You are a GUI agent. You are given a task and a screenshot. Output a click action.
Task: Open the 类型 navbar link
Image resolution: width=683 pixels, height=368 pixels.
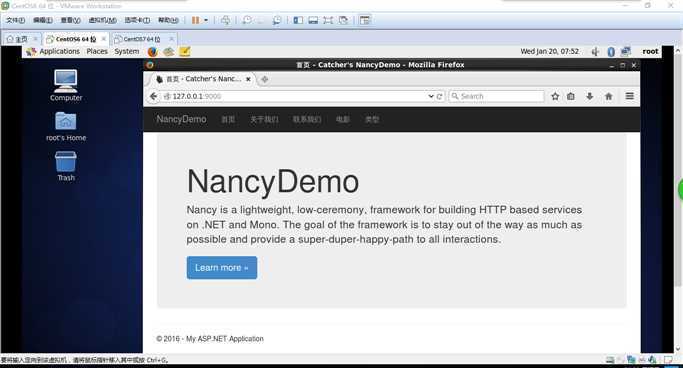point(372,119)
